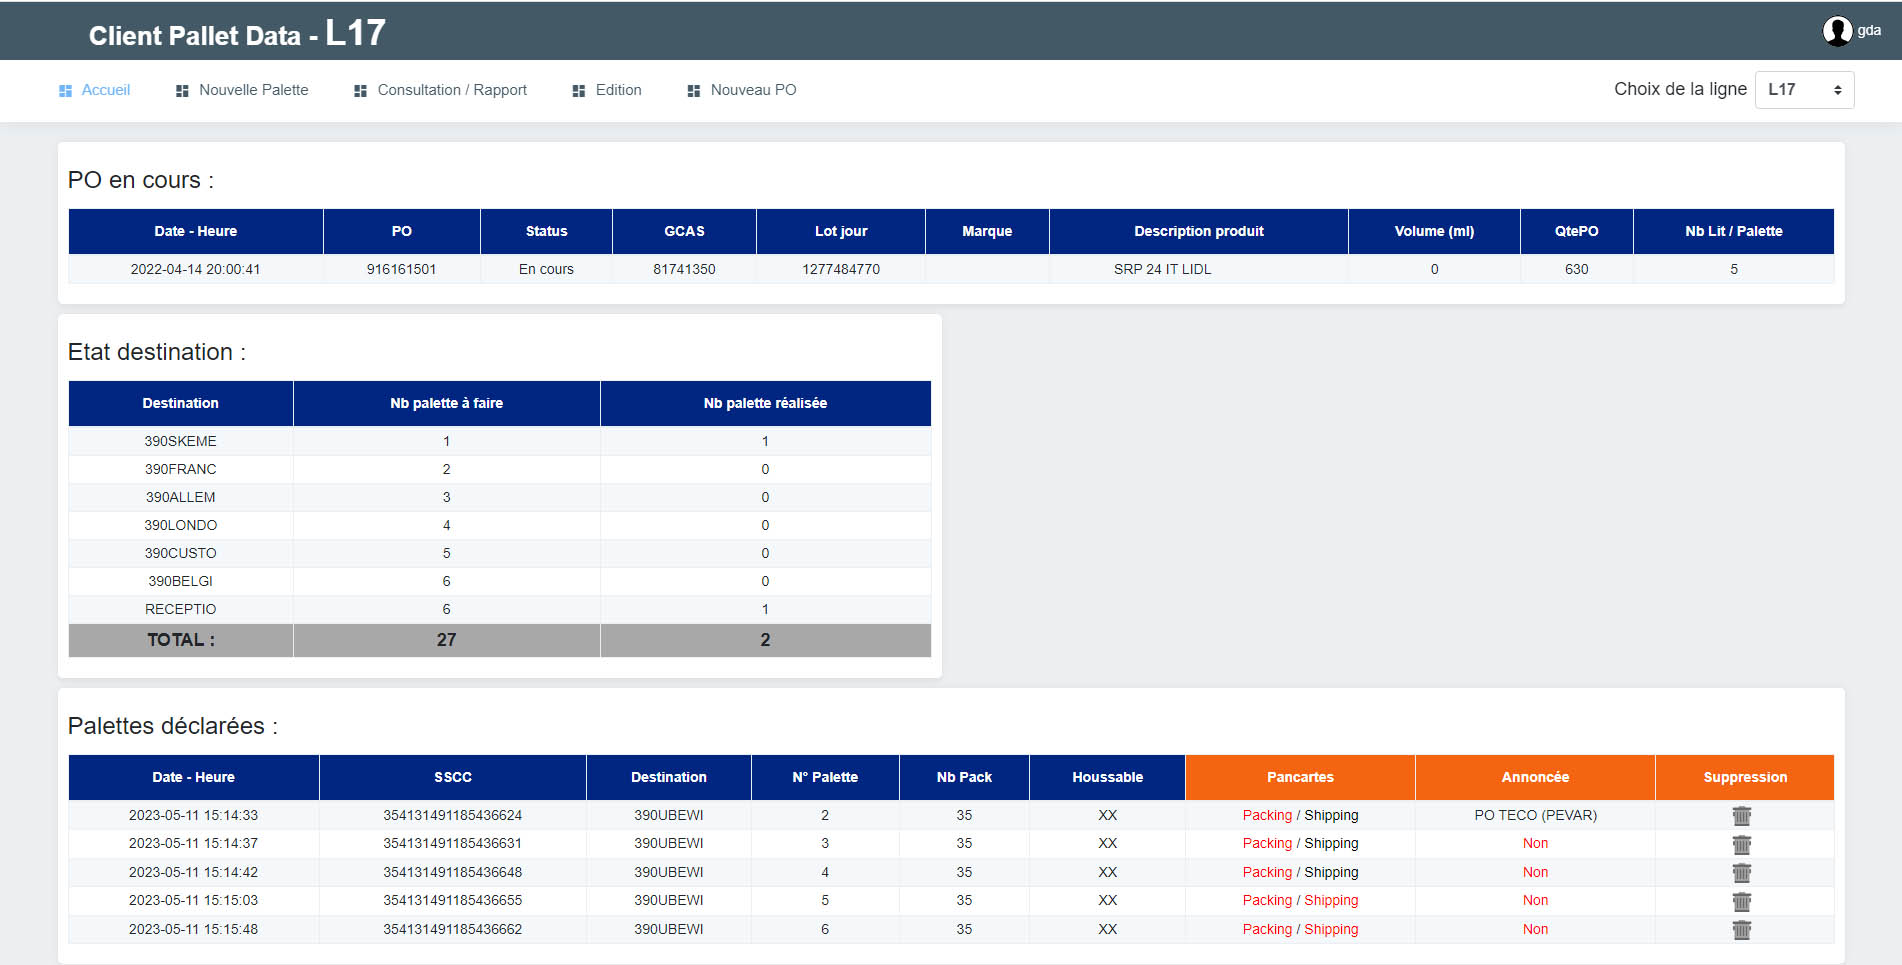Screen dimensions: 1902x965
Task: Click the gda user avatar icon
Action: coord(1836,31)
